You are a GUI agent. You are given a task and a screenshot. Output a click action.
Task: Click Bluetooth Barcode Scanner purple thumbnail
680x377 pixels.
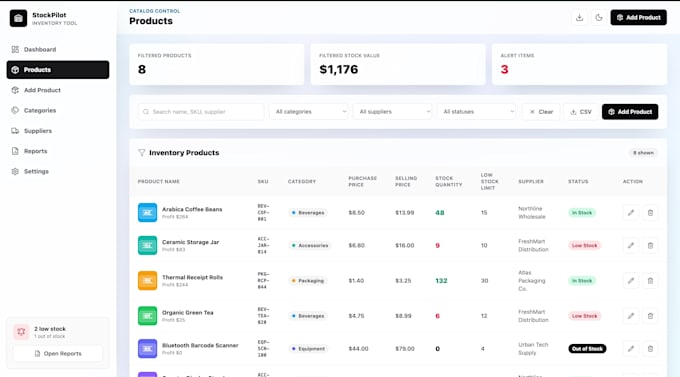coord(147,348)
